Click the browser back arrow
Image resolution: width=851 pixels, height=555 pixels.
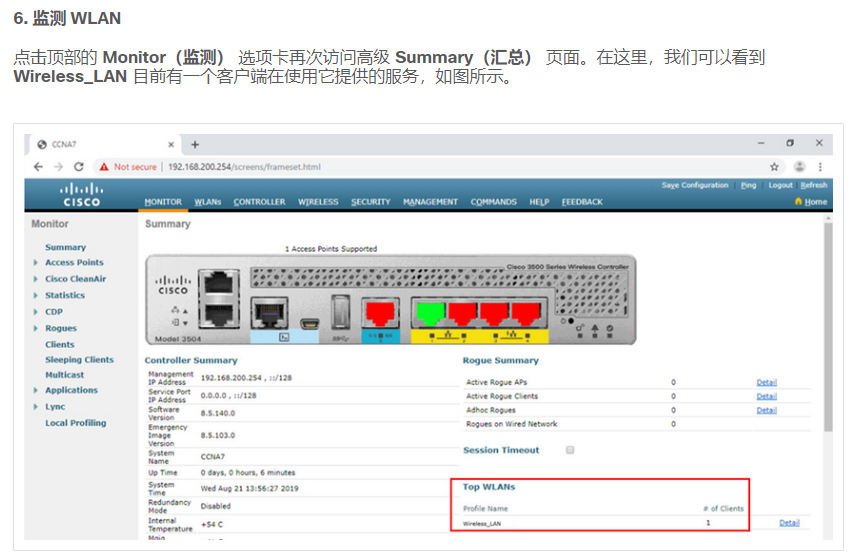tap(39, 166)
